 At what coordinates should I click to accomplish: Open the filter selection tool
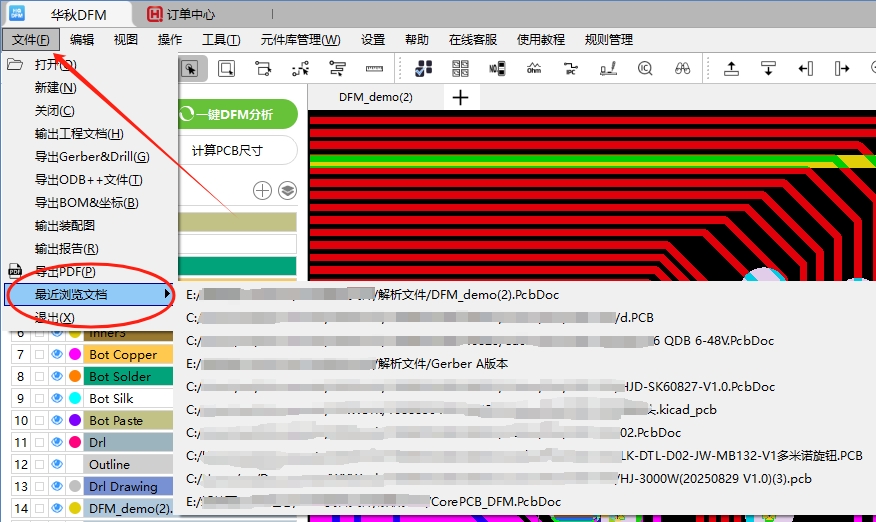pyautogui.click(x=337, y=69)
